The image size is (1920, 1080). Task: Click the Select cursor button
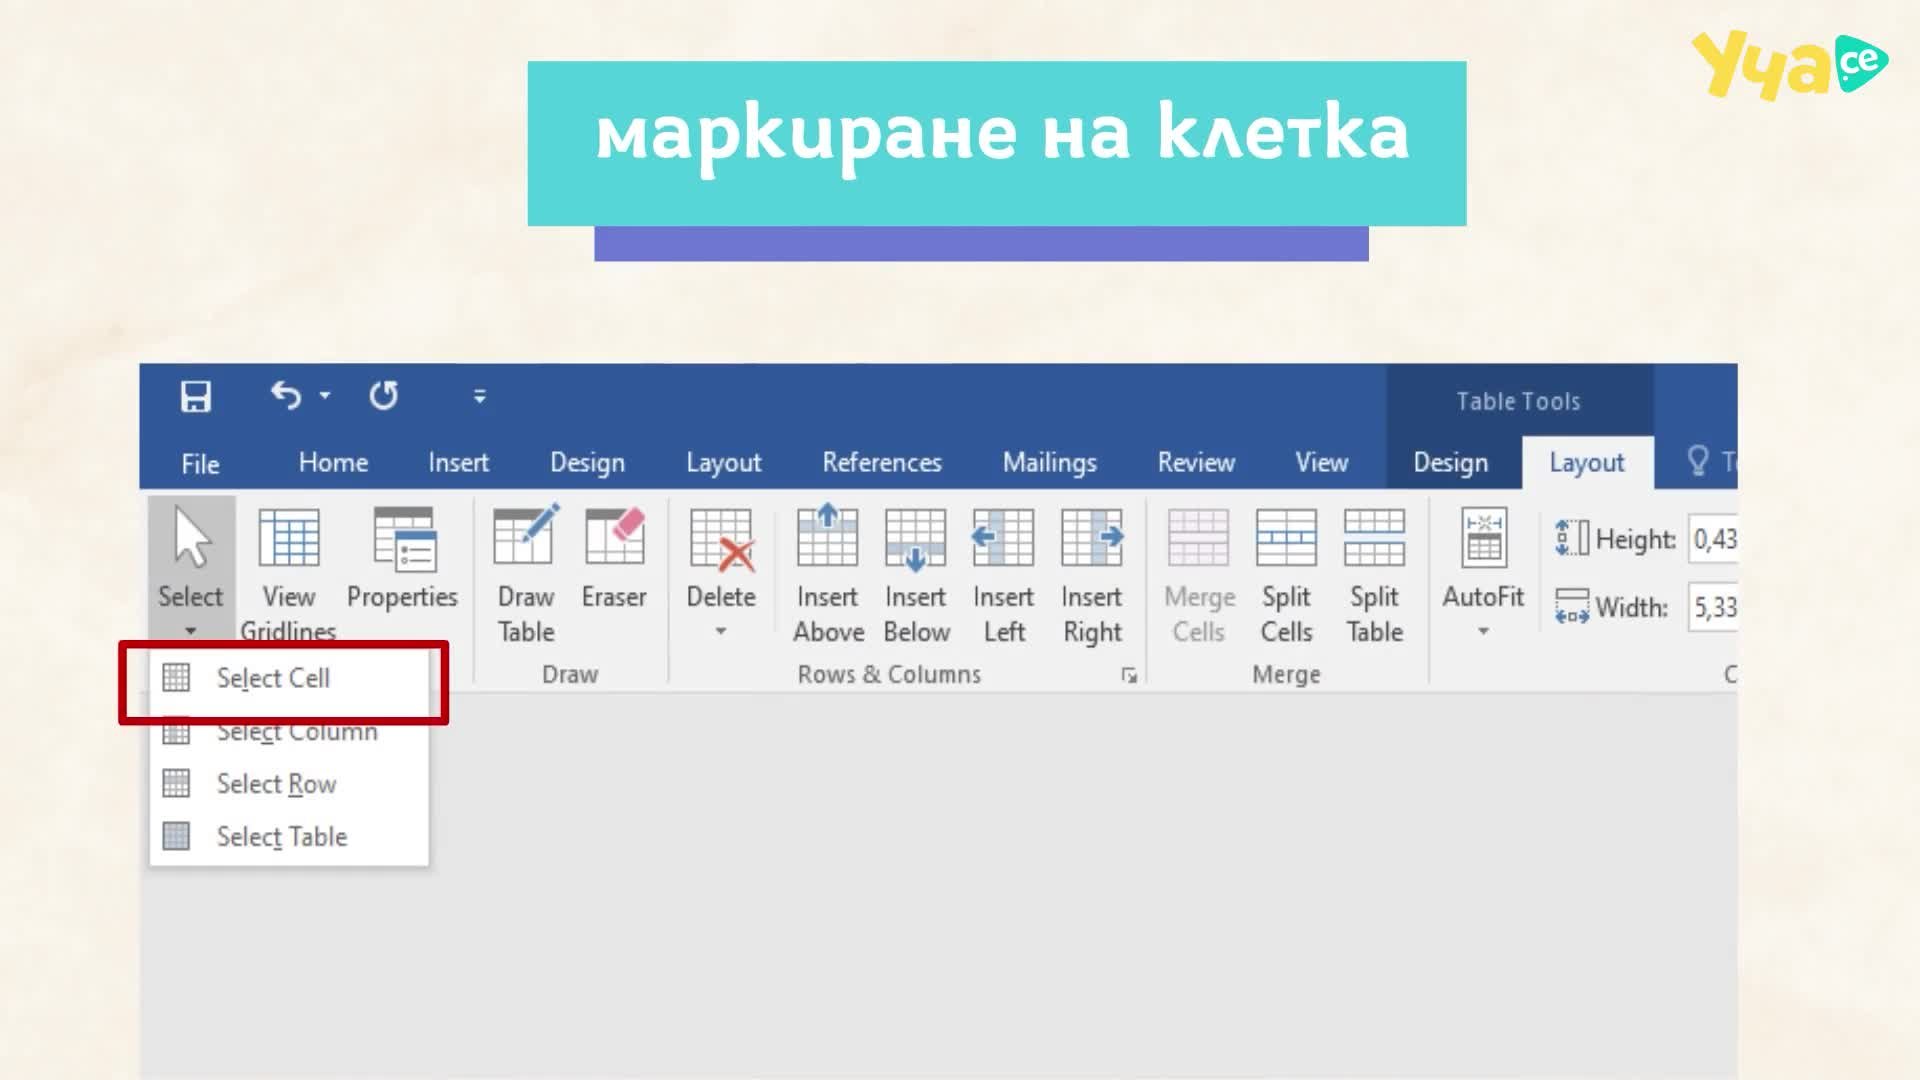coord(191,570)
